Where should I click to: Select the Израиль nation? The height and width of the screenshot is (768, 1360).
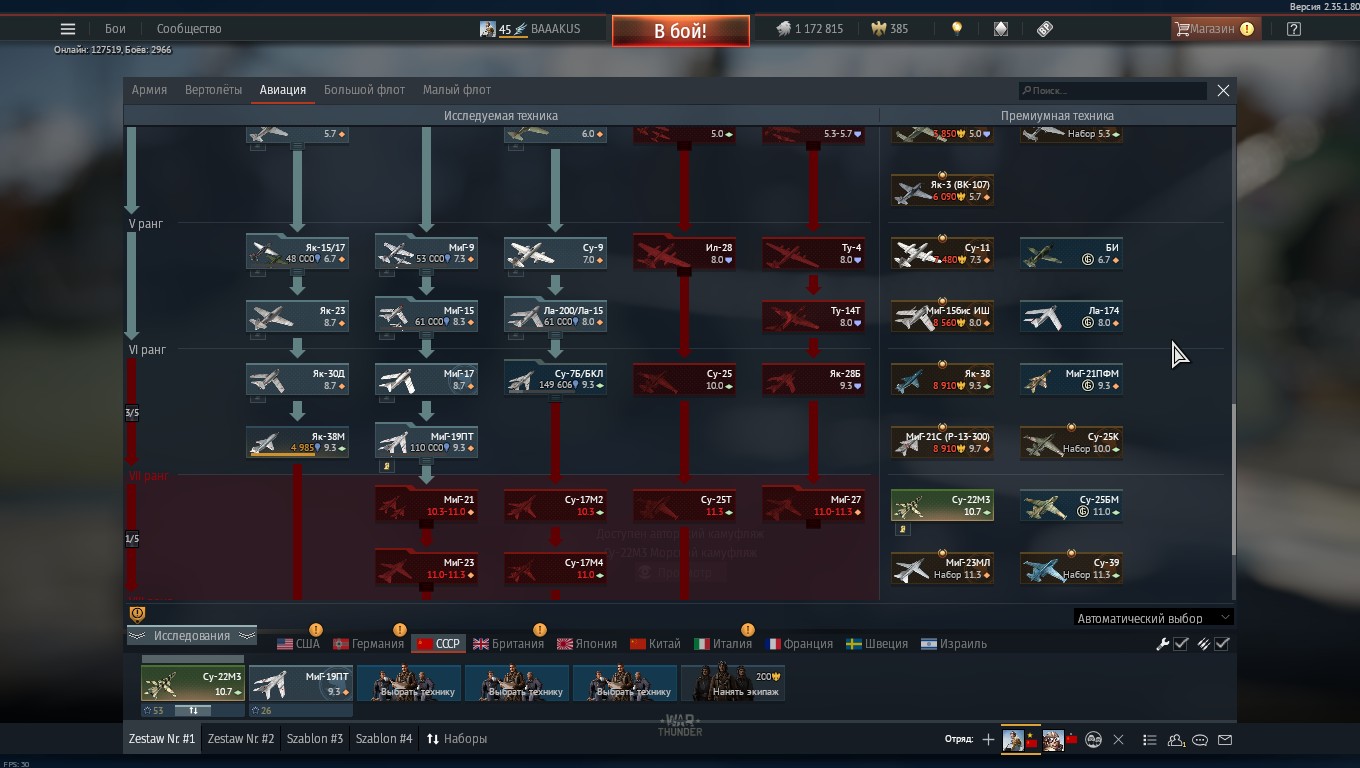[x=954, y=644]
